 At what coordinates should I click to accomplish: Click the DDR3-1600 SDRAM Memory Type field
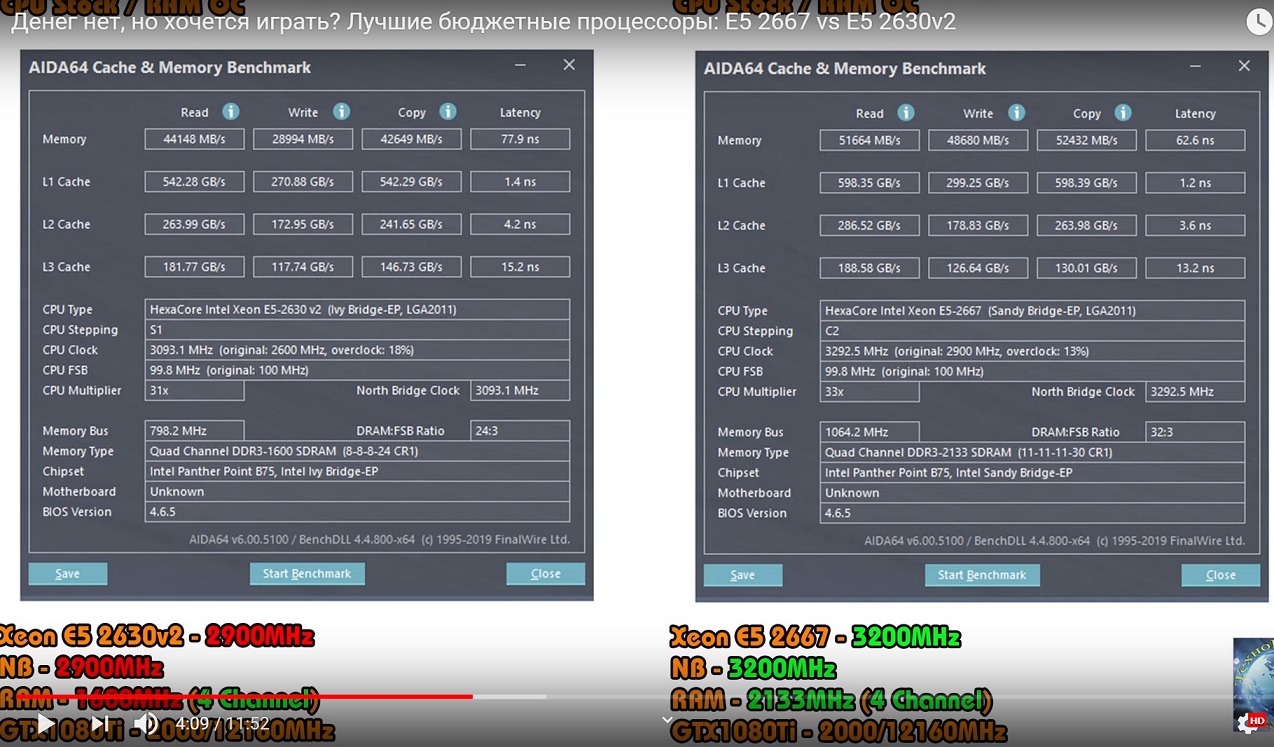click(358, 451)
